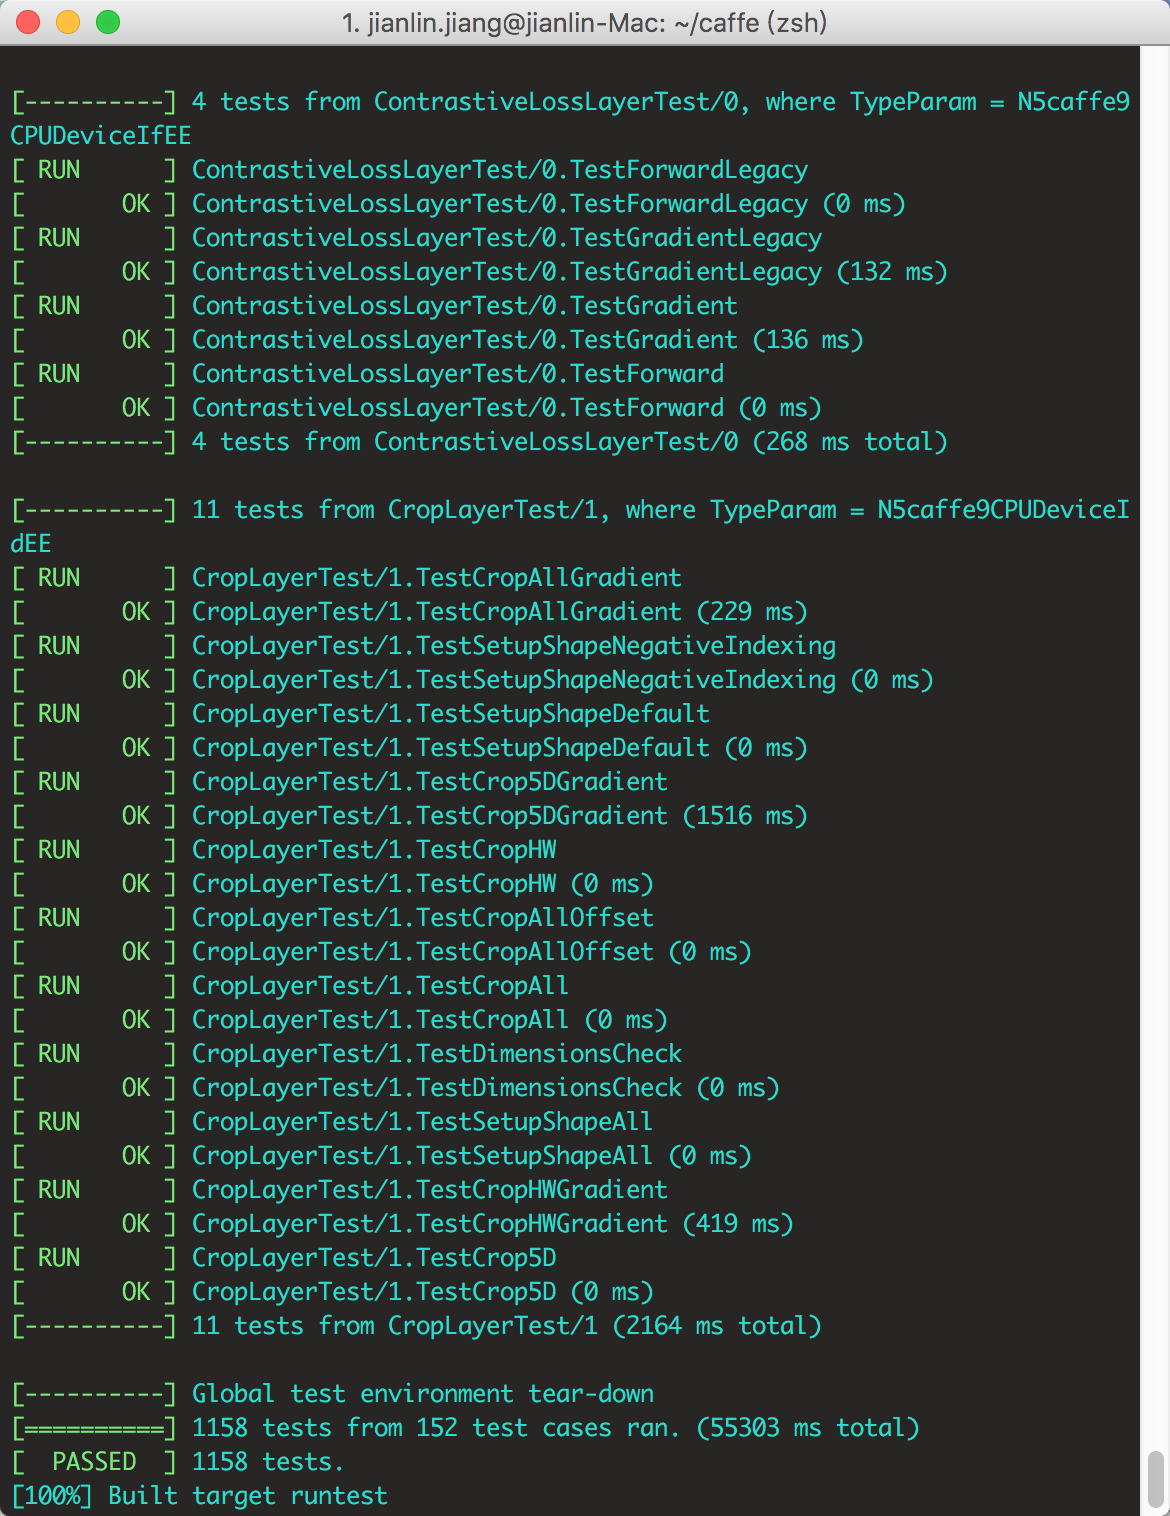The height and width of the screenshot is (1516, 1170).
Task: Click the green zoom window button
Action: click(108, 22)
